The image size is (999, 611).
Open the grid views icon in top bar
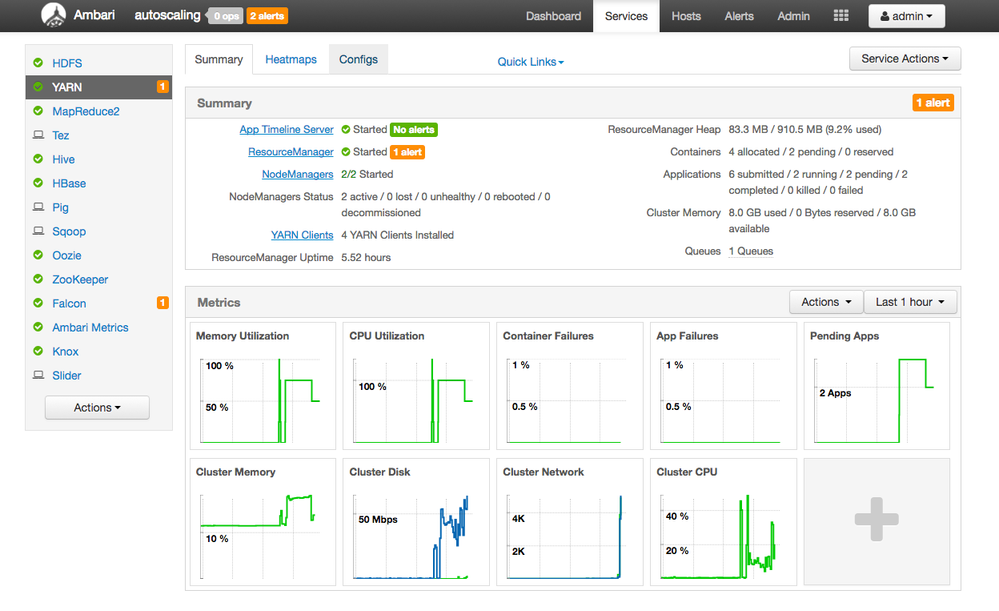click(841, 16)
